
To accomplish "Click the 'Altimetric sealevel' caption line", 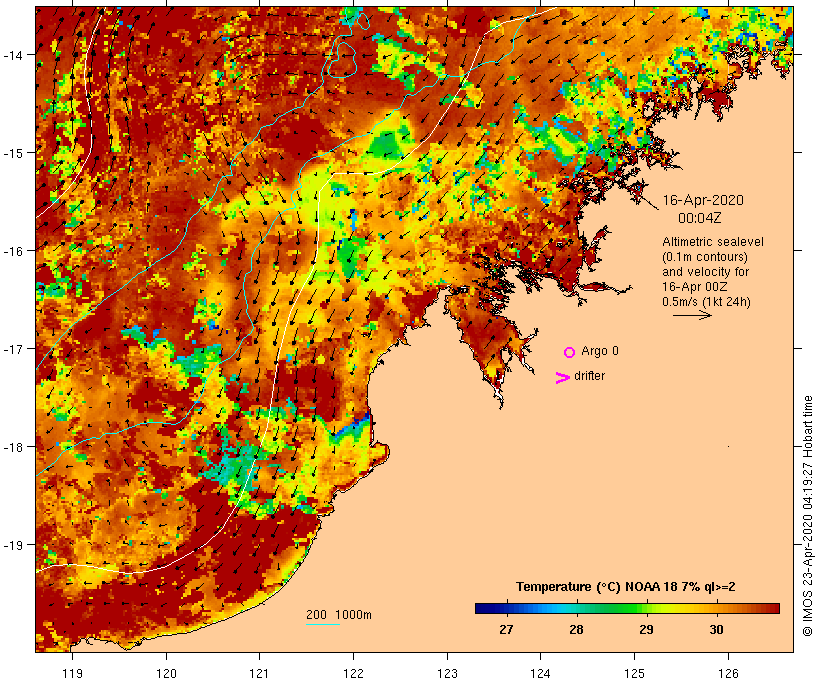I will coord(712,242).
